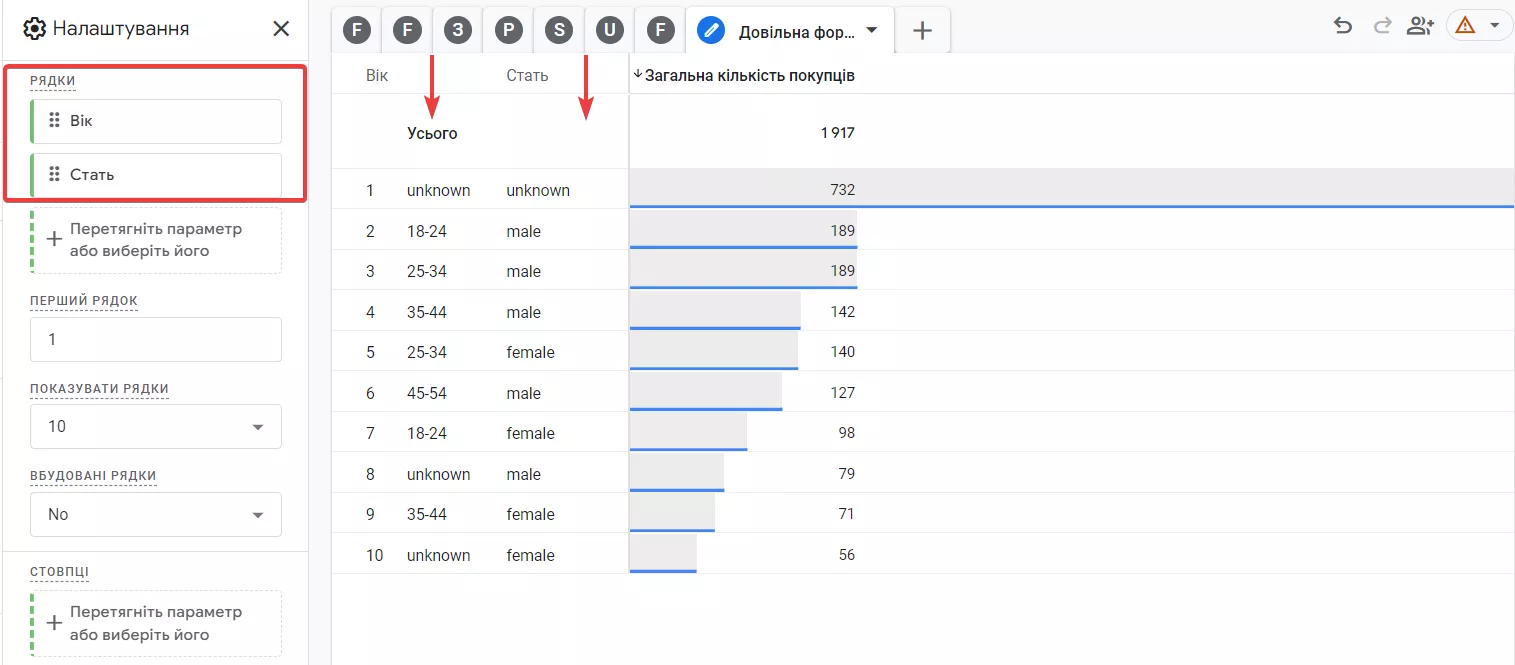Click the undo arrow icon
This screenshot has width=1515, height=665.
point(1343,26)
